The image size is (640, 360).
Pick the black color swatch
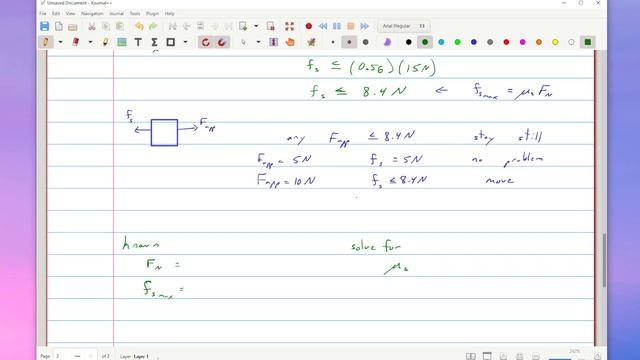tap(409, 42)
